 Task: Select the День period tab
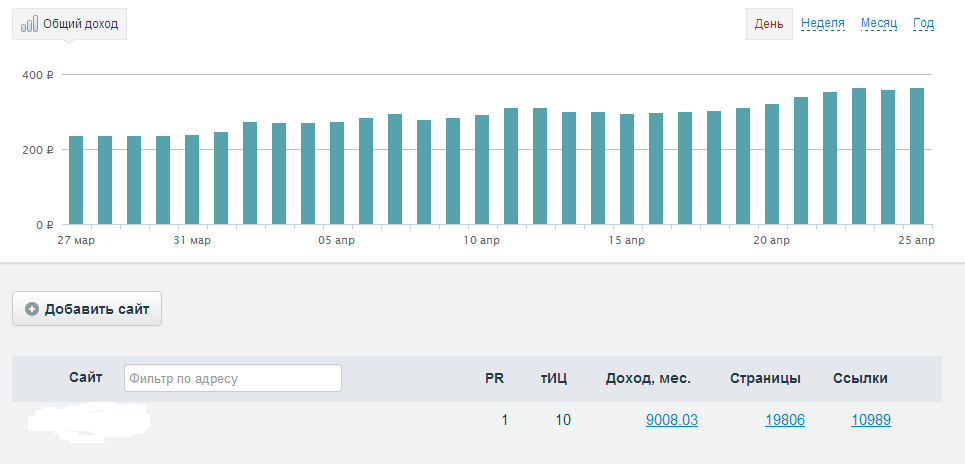point(769,24)
